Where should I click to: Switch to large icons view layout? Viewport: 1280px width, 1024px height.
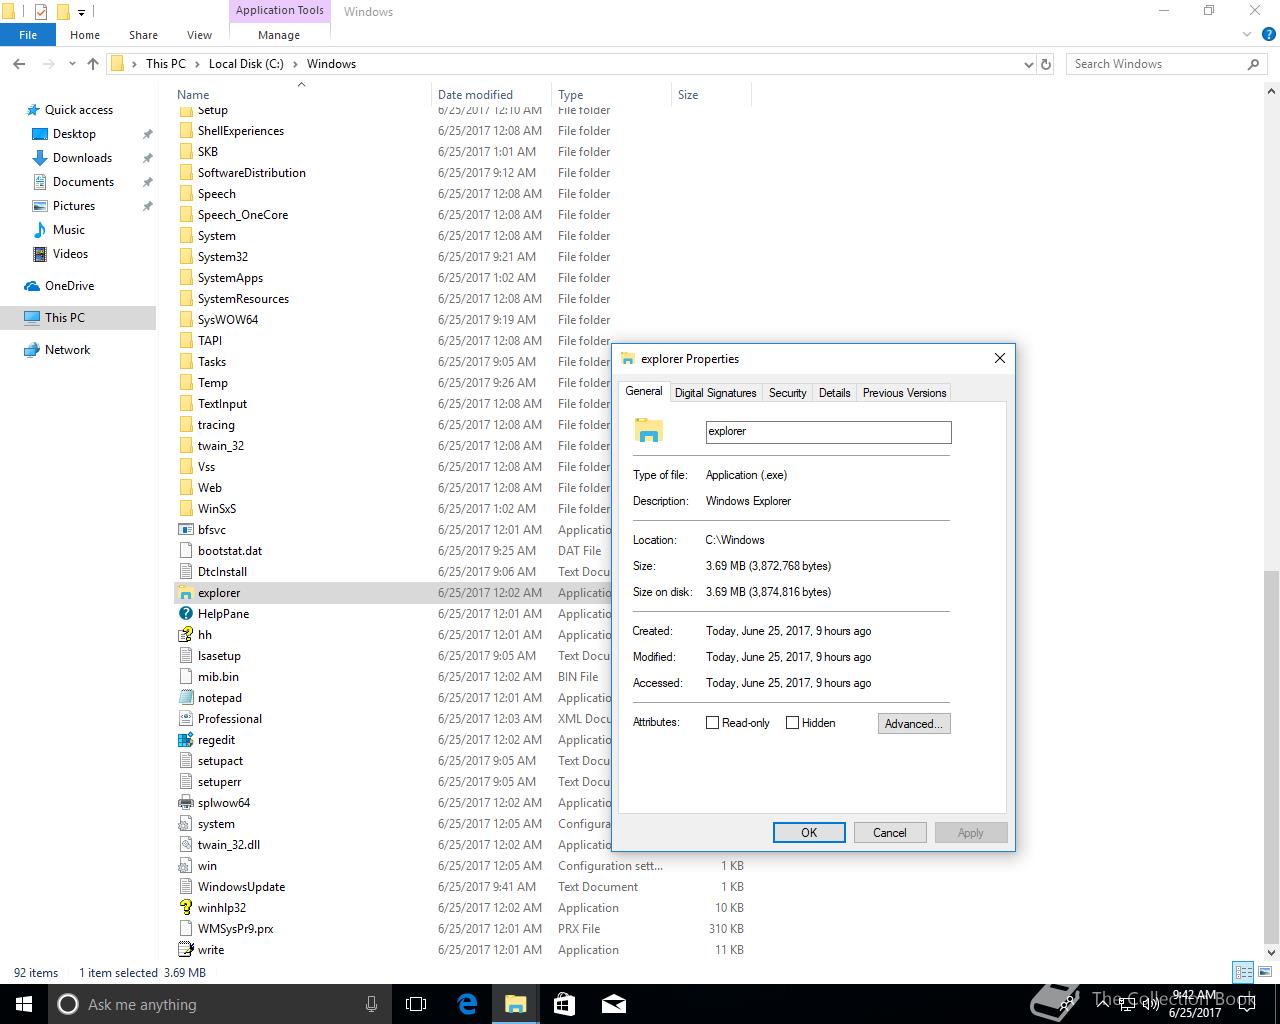coord(1265,972)
